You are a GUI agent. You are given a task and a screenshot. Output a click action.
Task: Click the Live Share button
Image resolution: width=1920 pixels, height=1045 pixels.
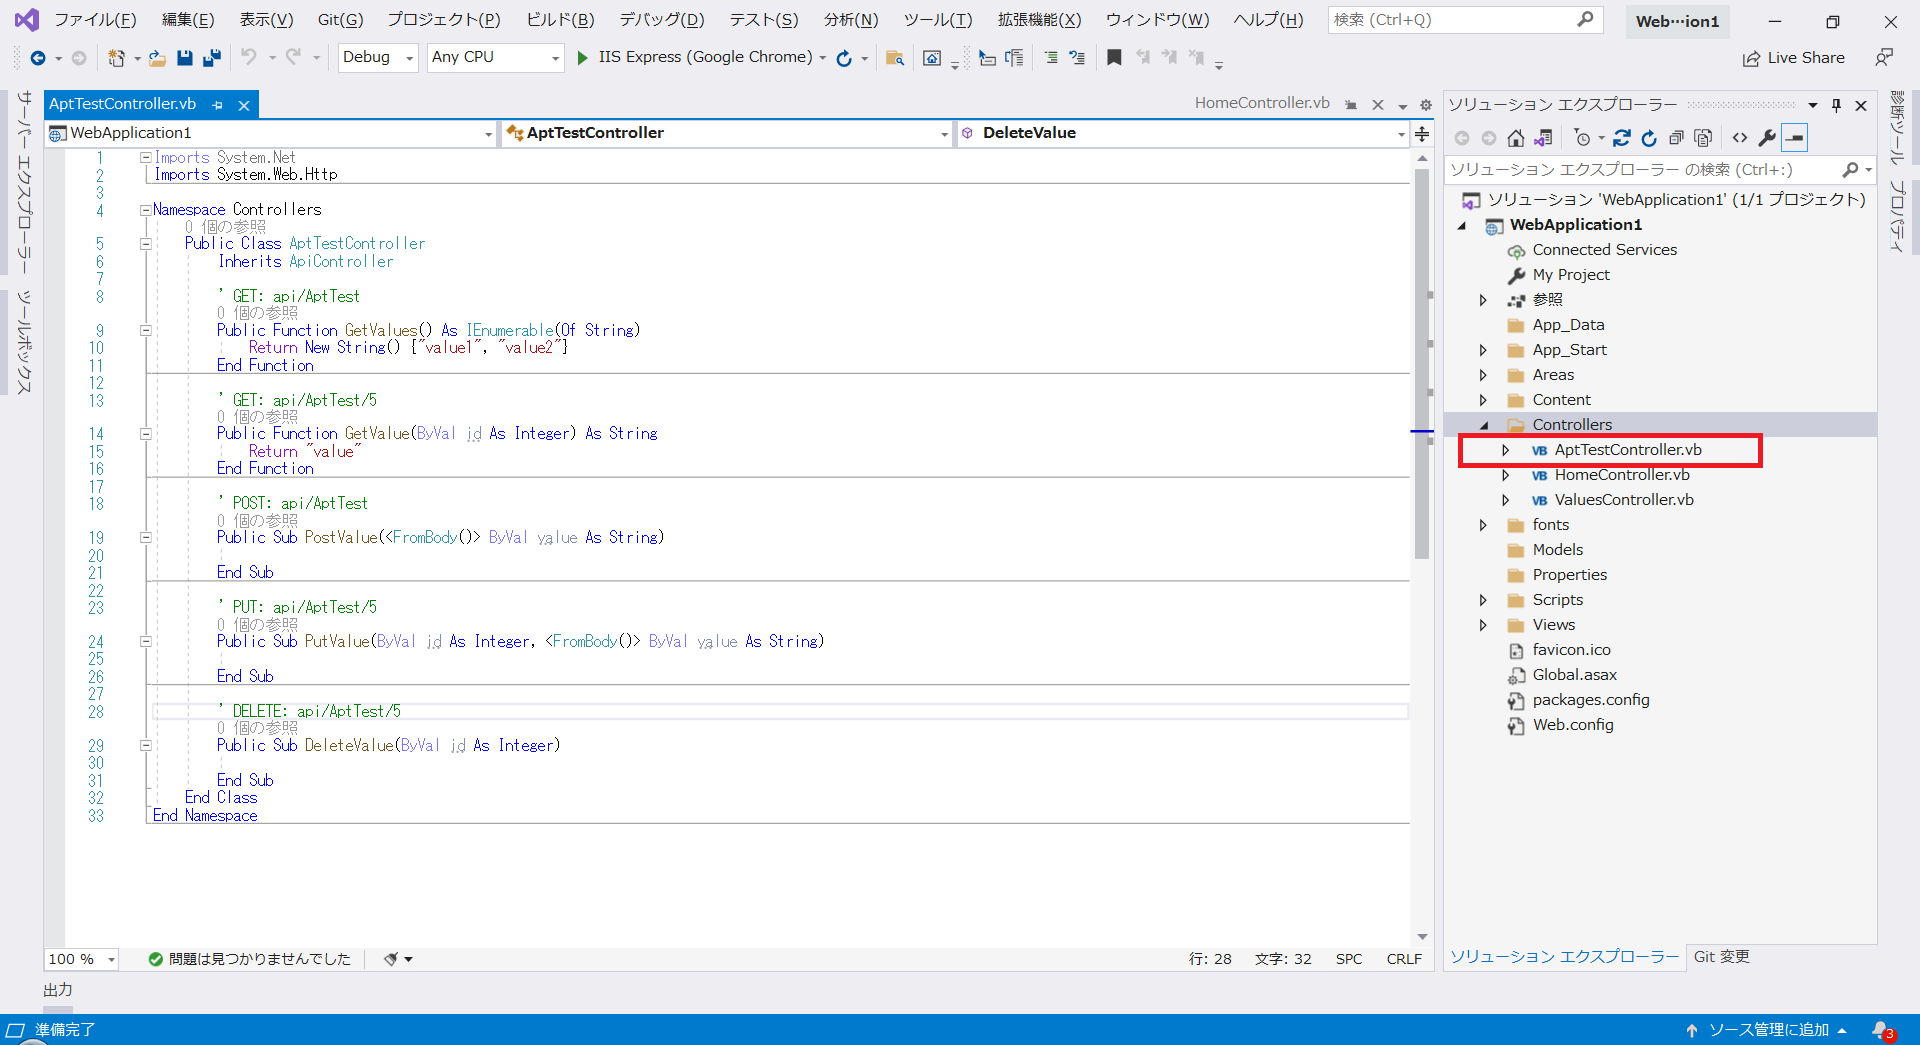(x=1794, y=58)
